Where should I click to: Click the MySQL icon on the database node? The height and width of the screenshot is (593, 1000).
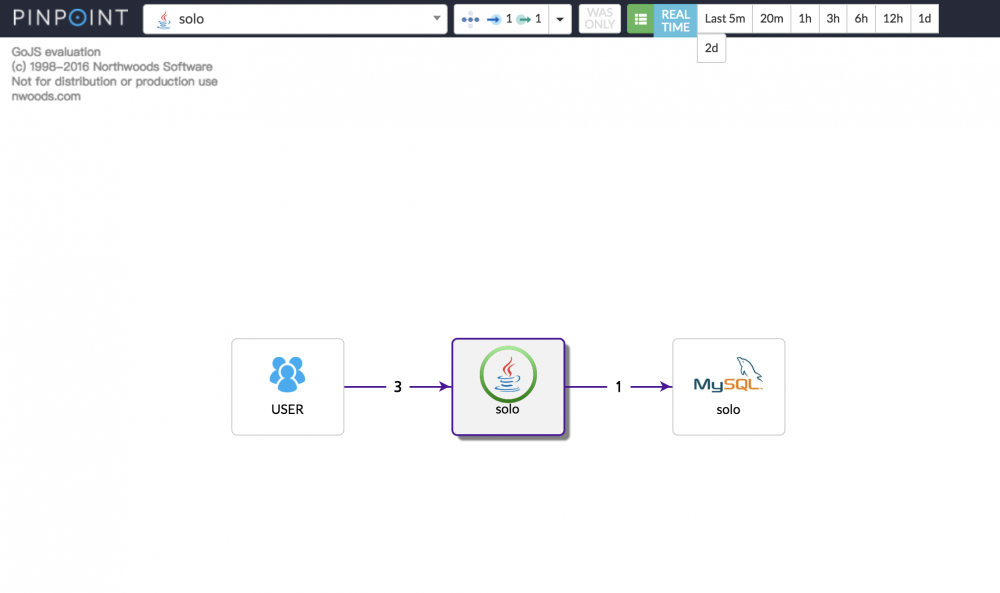728,374
